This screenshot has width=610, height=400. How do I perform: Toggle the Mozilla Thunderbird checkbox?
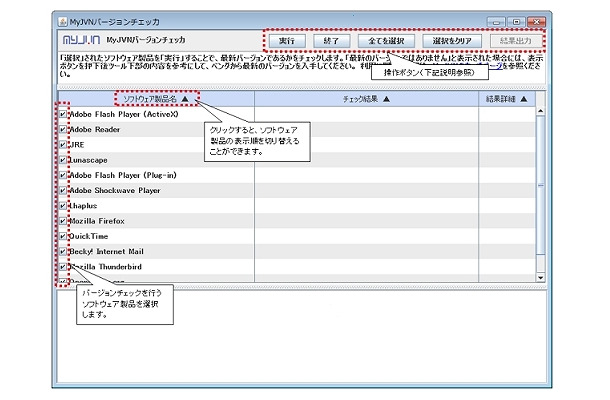(x=63, y=267)
